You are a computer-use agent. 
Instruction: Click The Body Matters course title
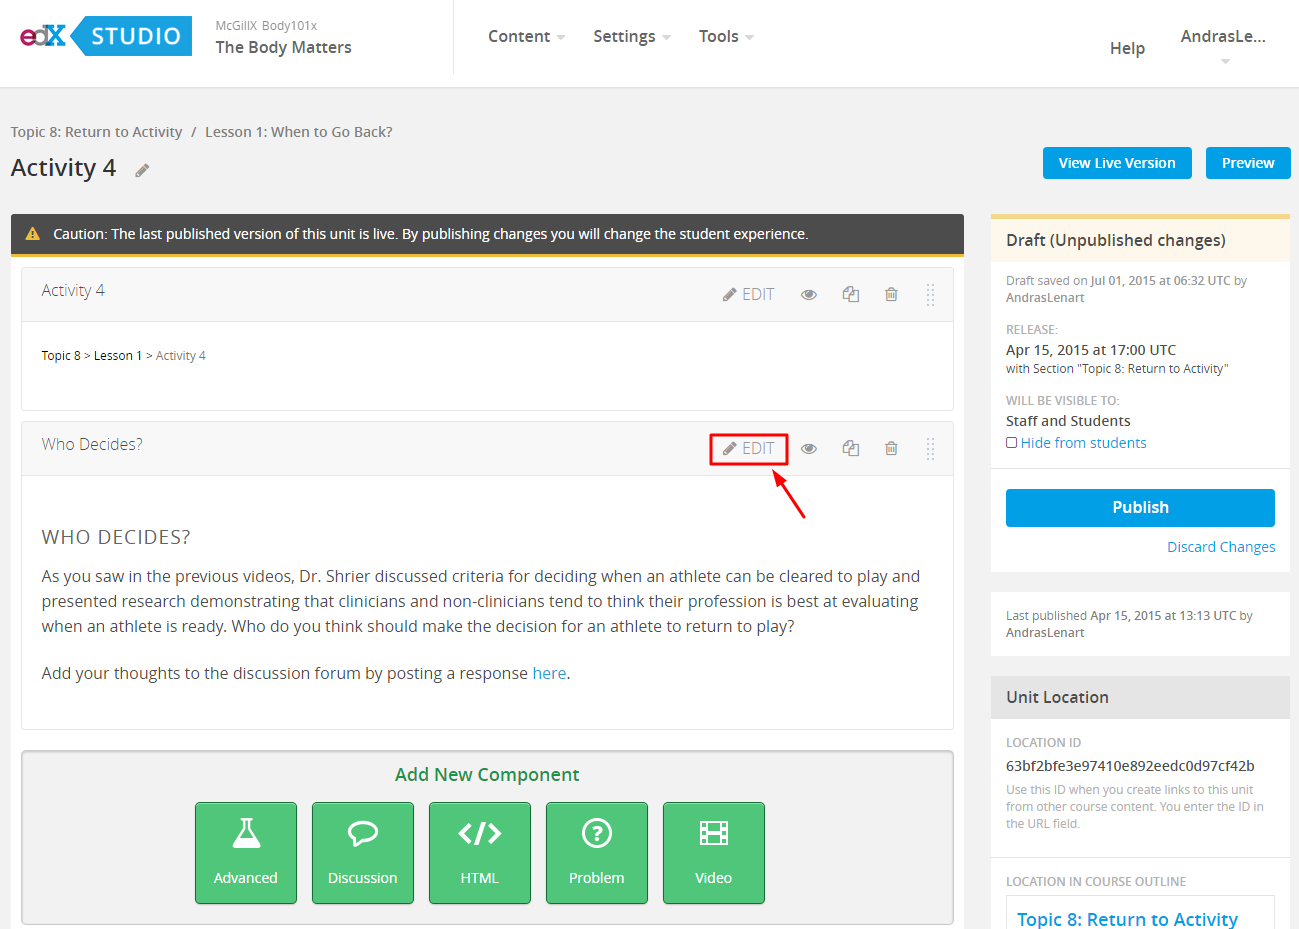(283, 47)
